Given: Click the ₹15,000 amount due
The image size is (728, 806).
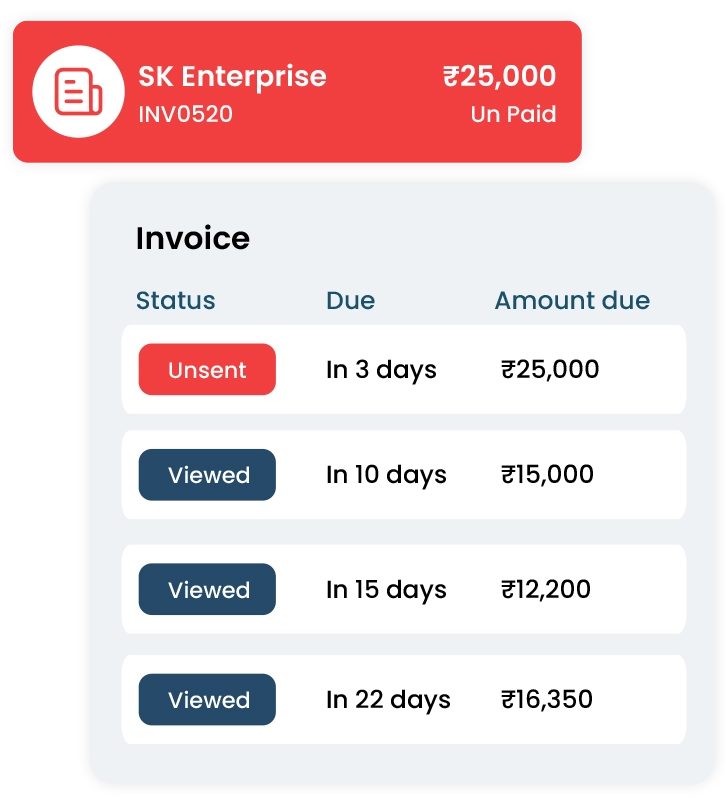Looking at the screenshot, I should click(548, 474).
